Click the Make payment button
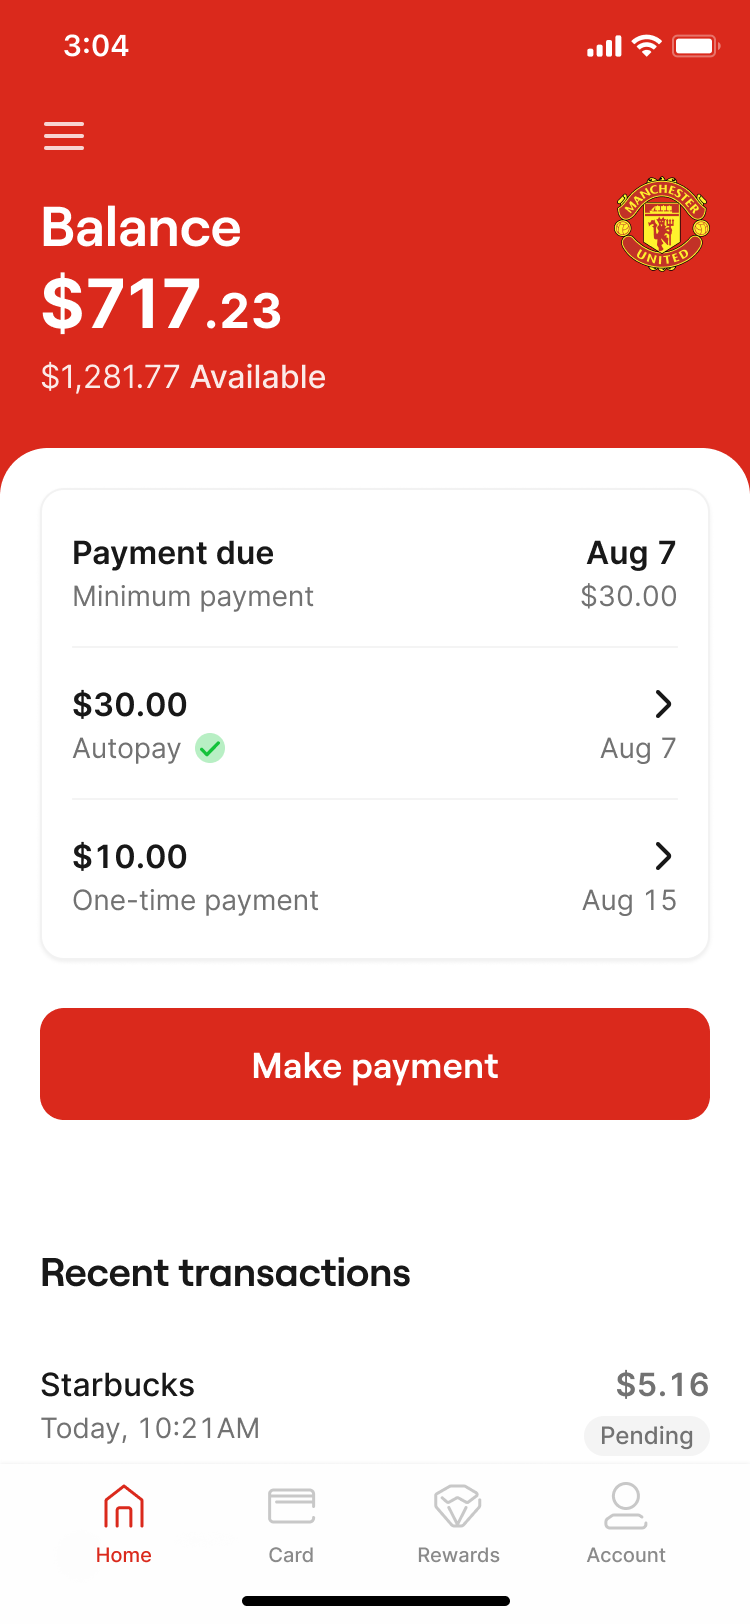This screenshot has height=1624, width=750. click(x=375, y=1064)
